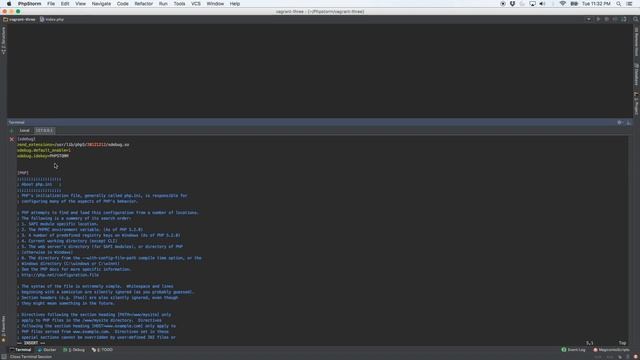Open the Navigate menu
The height and width of the screenshot is (360, 640).
click(101, 4)
